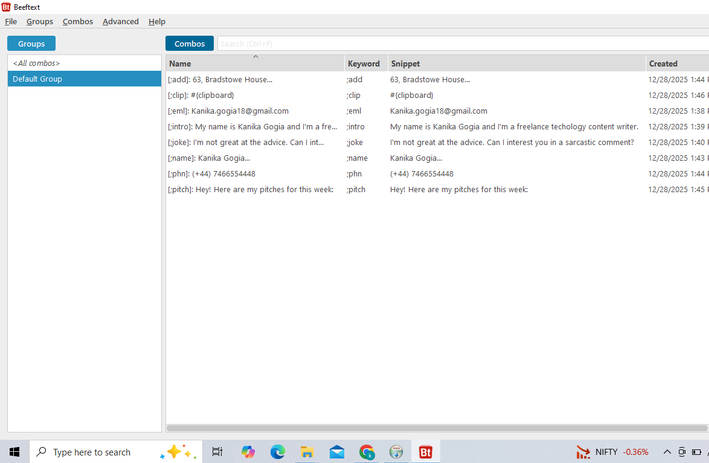This screenshot has width=709, height=463.
Task: Open the File menu
Action: [x=11, y=21]
